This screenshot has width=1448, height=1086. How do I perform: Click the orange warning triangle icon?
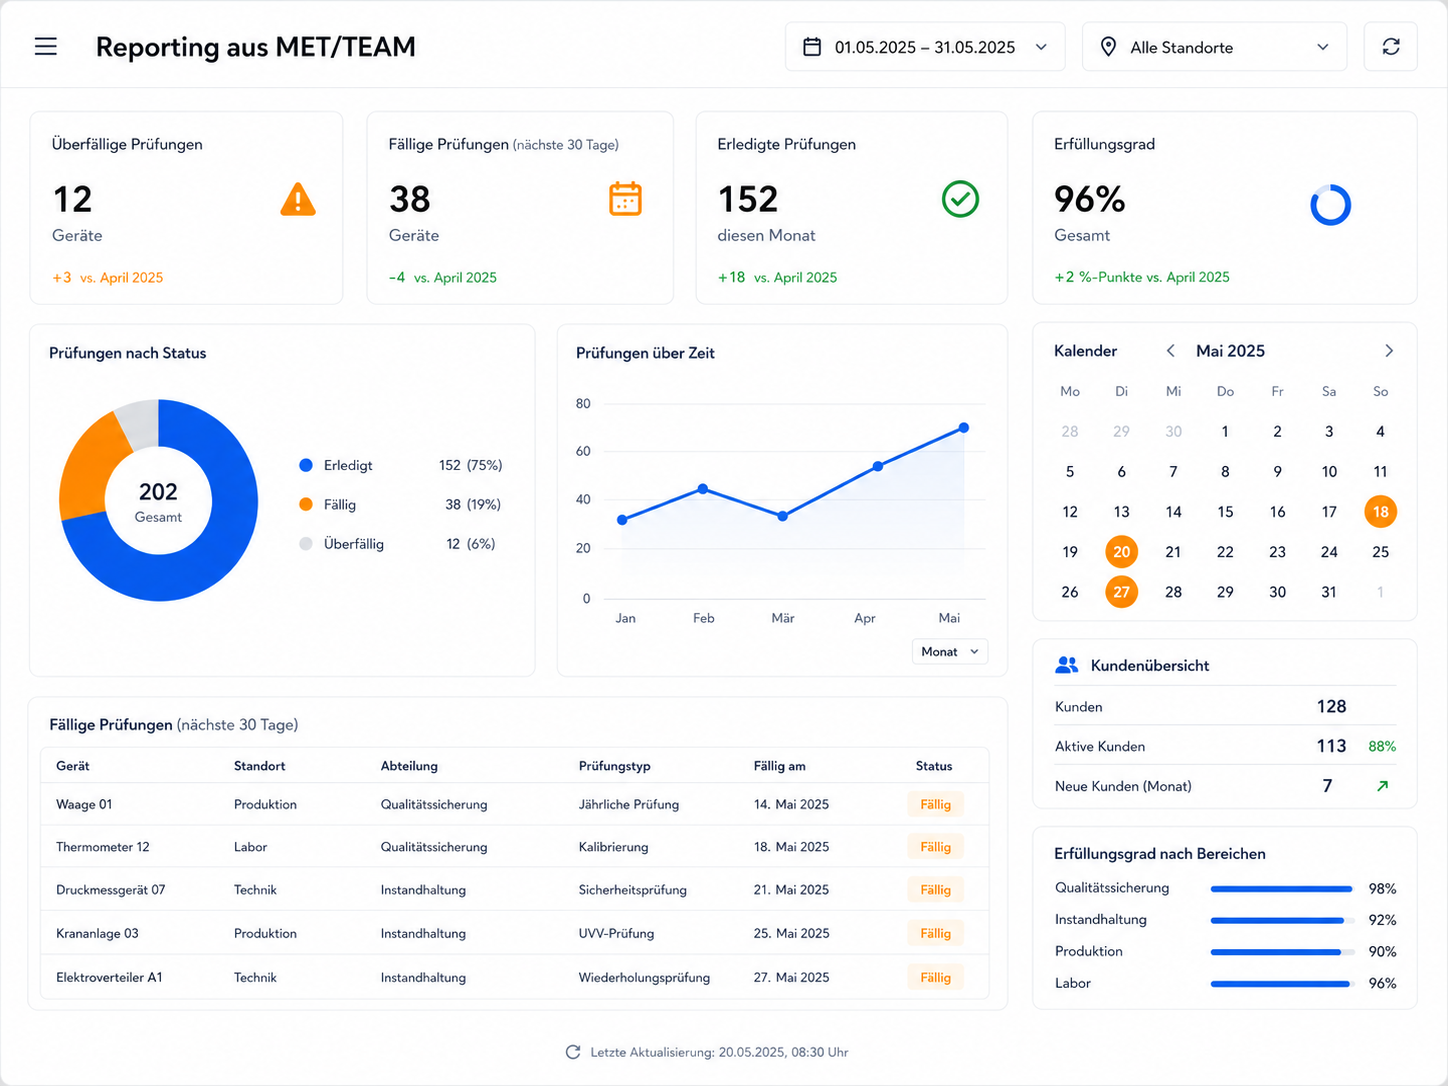click(x=298, y=199)
